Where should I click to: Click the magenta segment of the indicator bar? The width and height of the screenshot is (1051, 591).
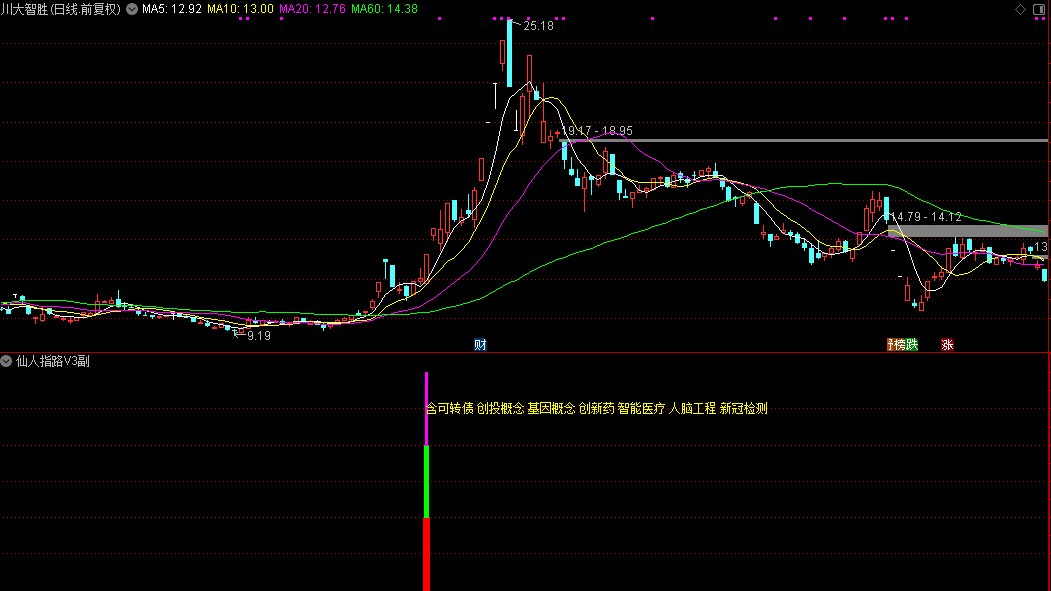426,409
